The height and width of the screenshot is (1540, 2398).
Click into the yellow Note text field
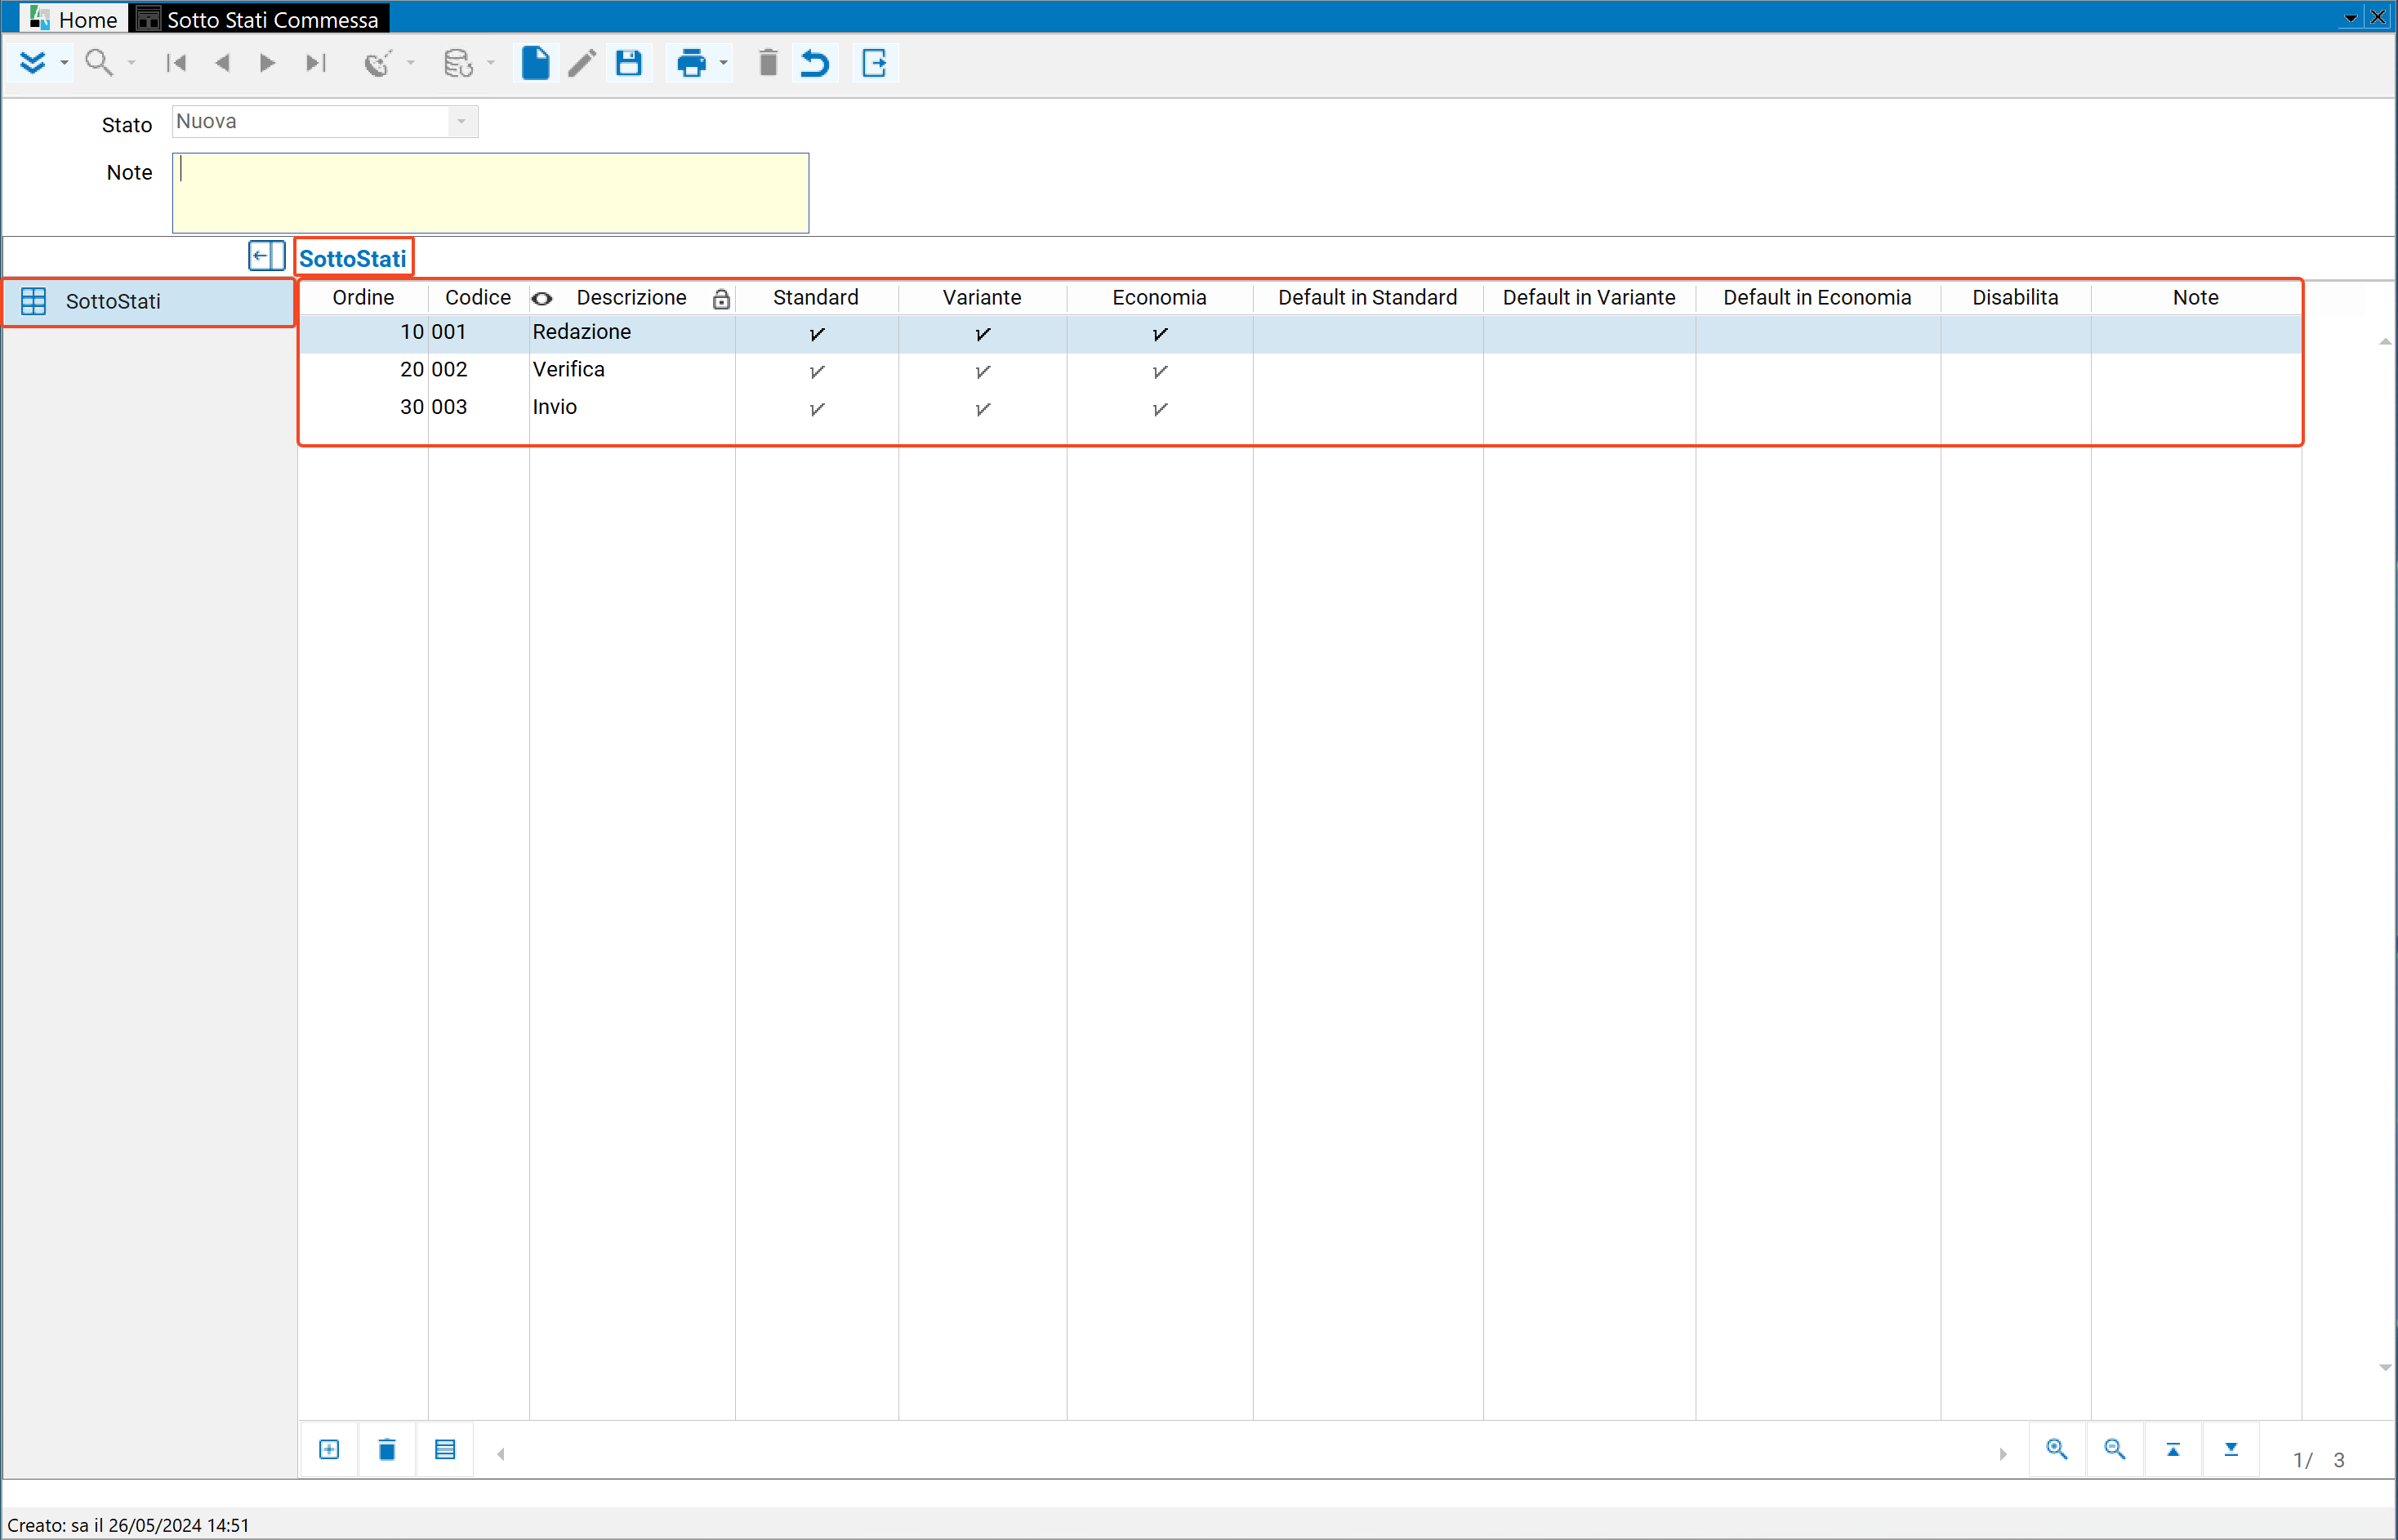pyautogui.click(x=490, y=193)
